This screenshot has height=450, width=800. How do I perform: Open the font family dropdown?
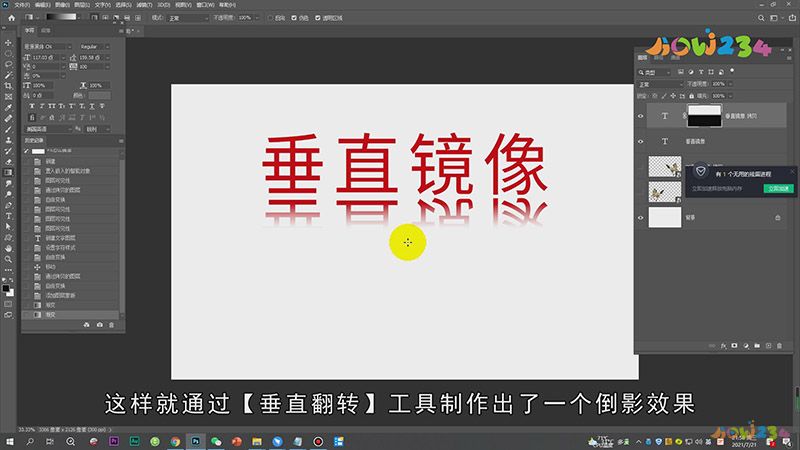coord(47,46)
